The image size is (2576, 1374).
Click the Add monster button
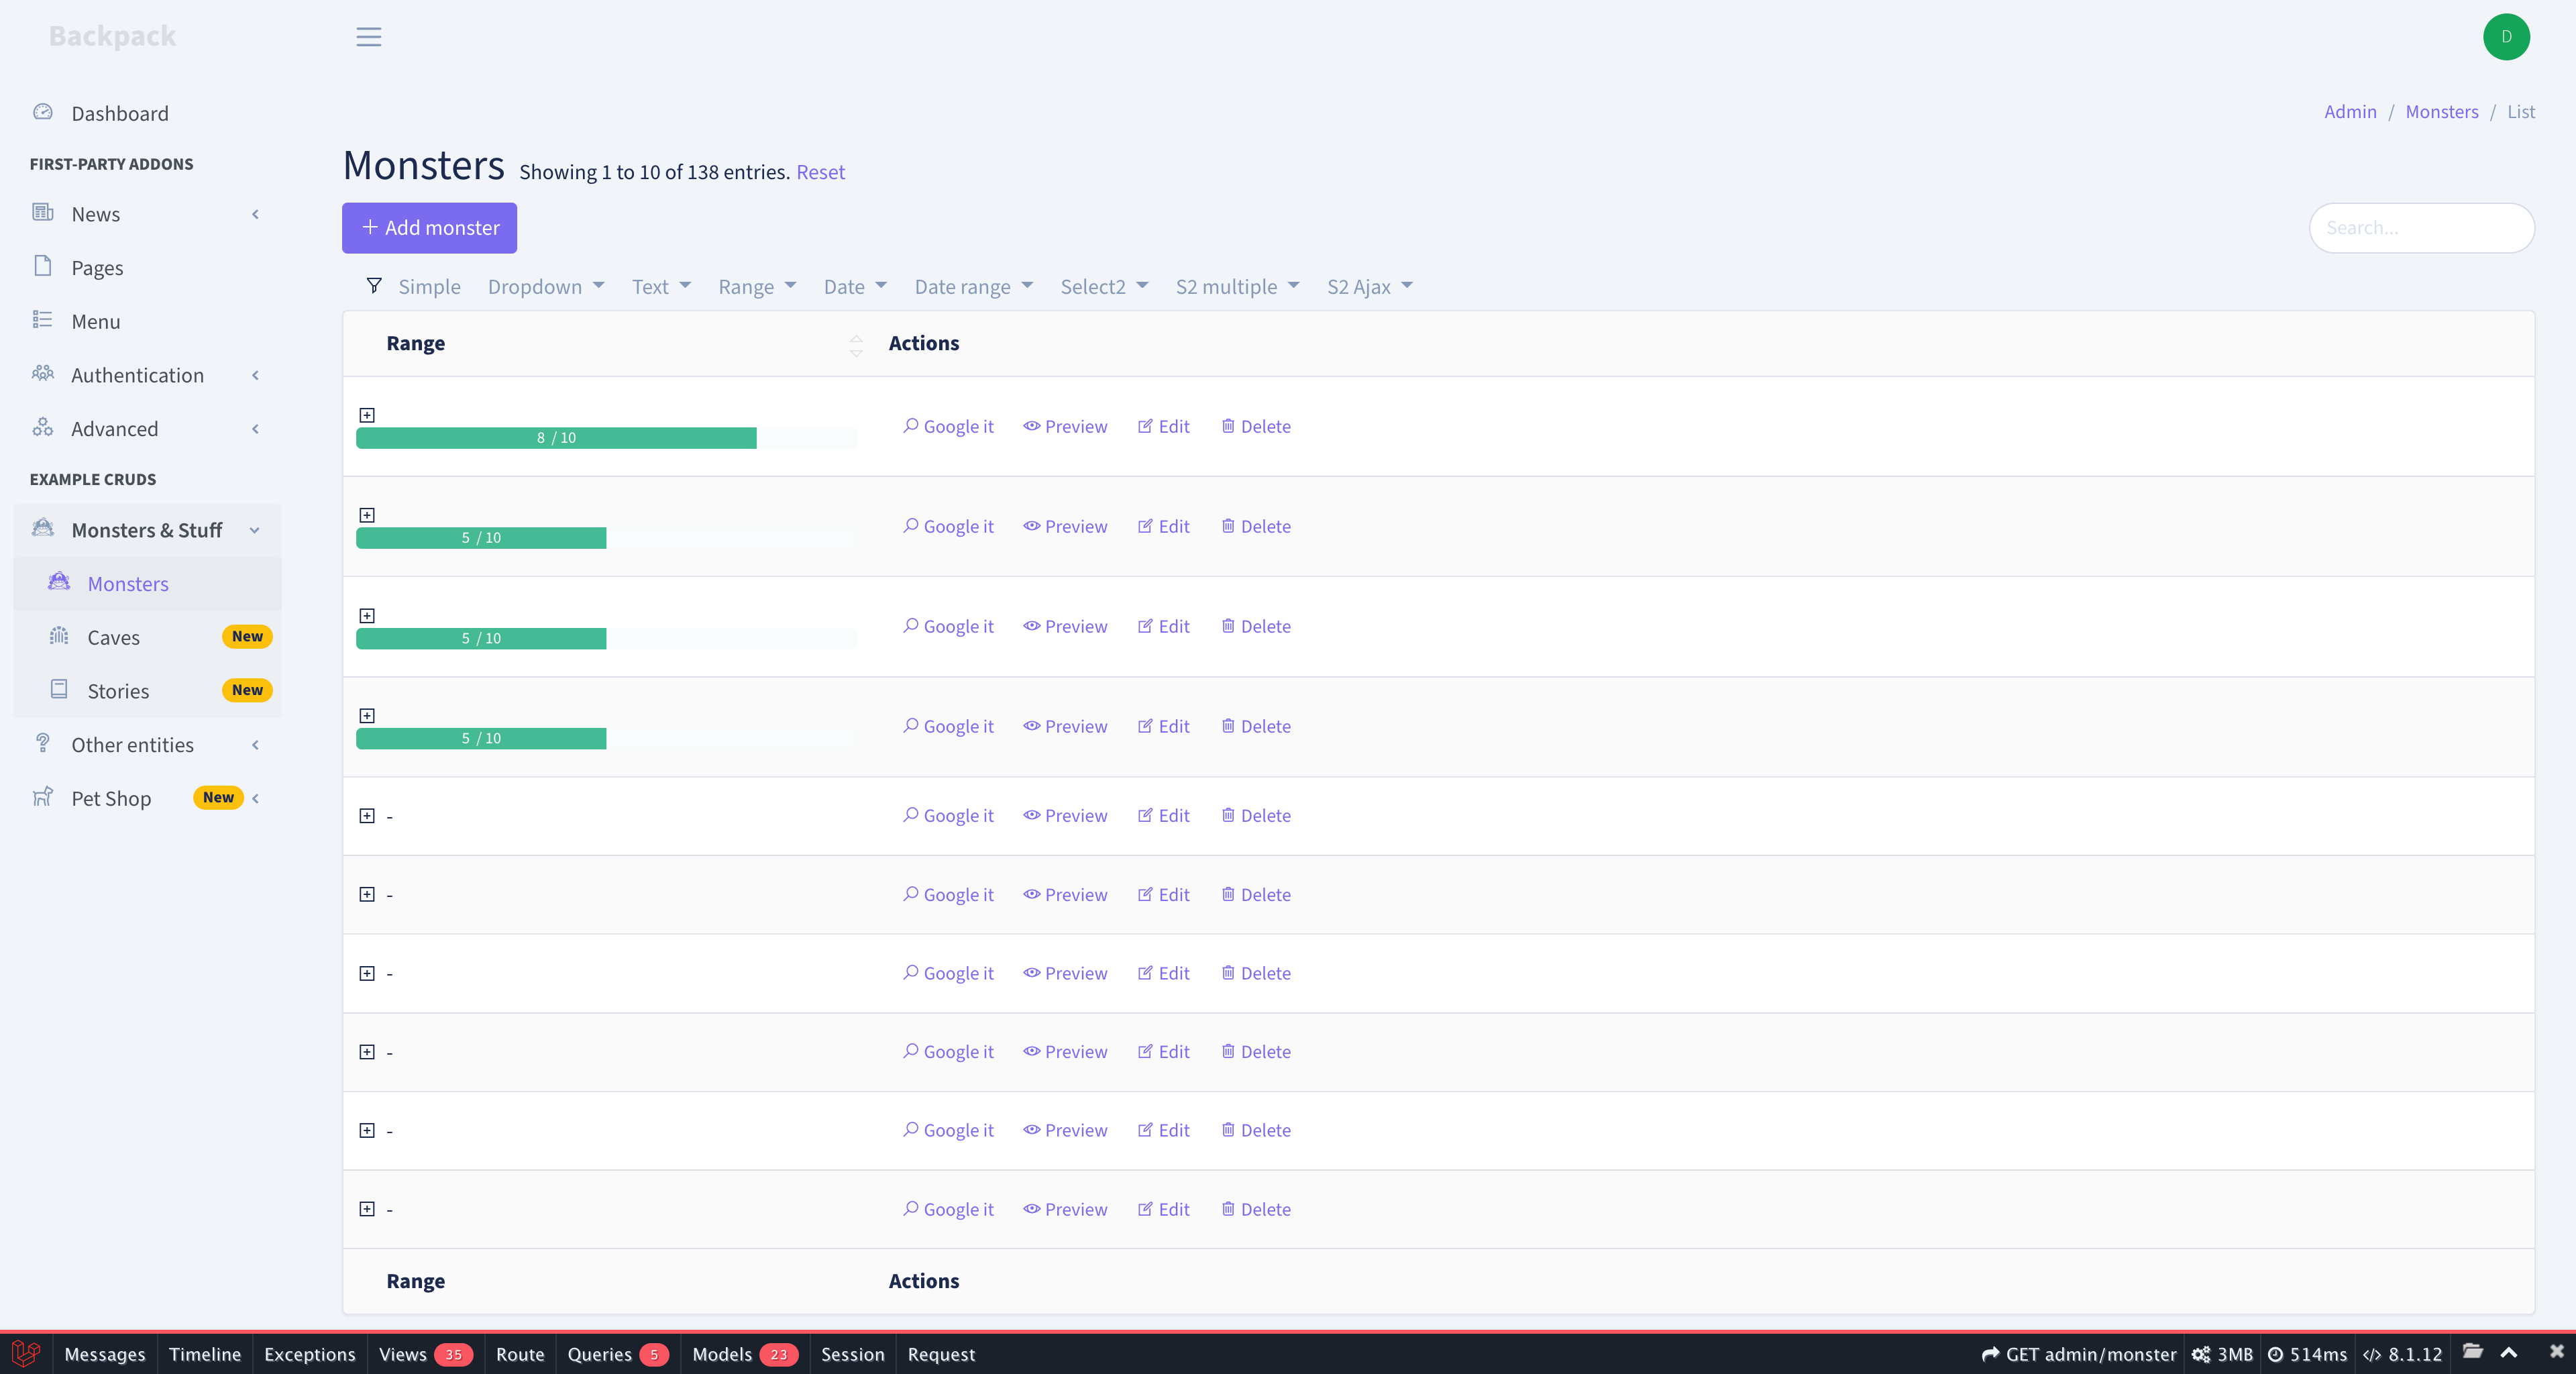[x=429, y=228]
